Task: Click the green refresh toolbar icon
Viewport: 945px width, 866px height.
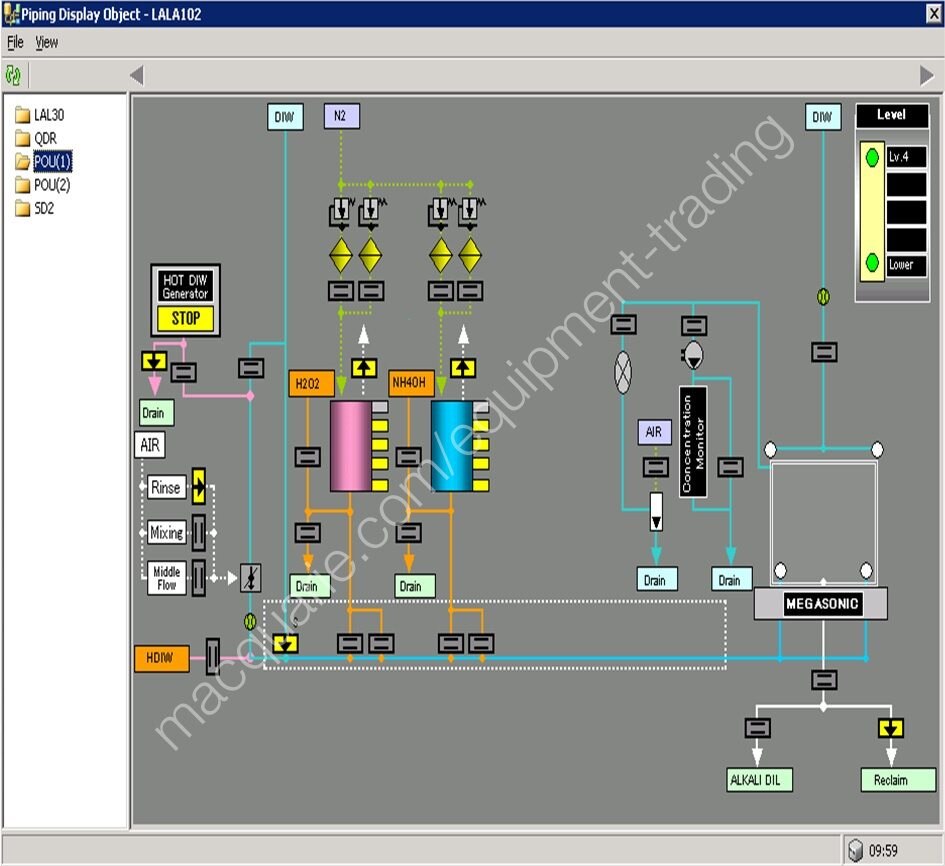Action: click(x=13, y=75)
